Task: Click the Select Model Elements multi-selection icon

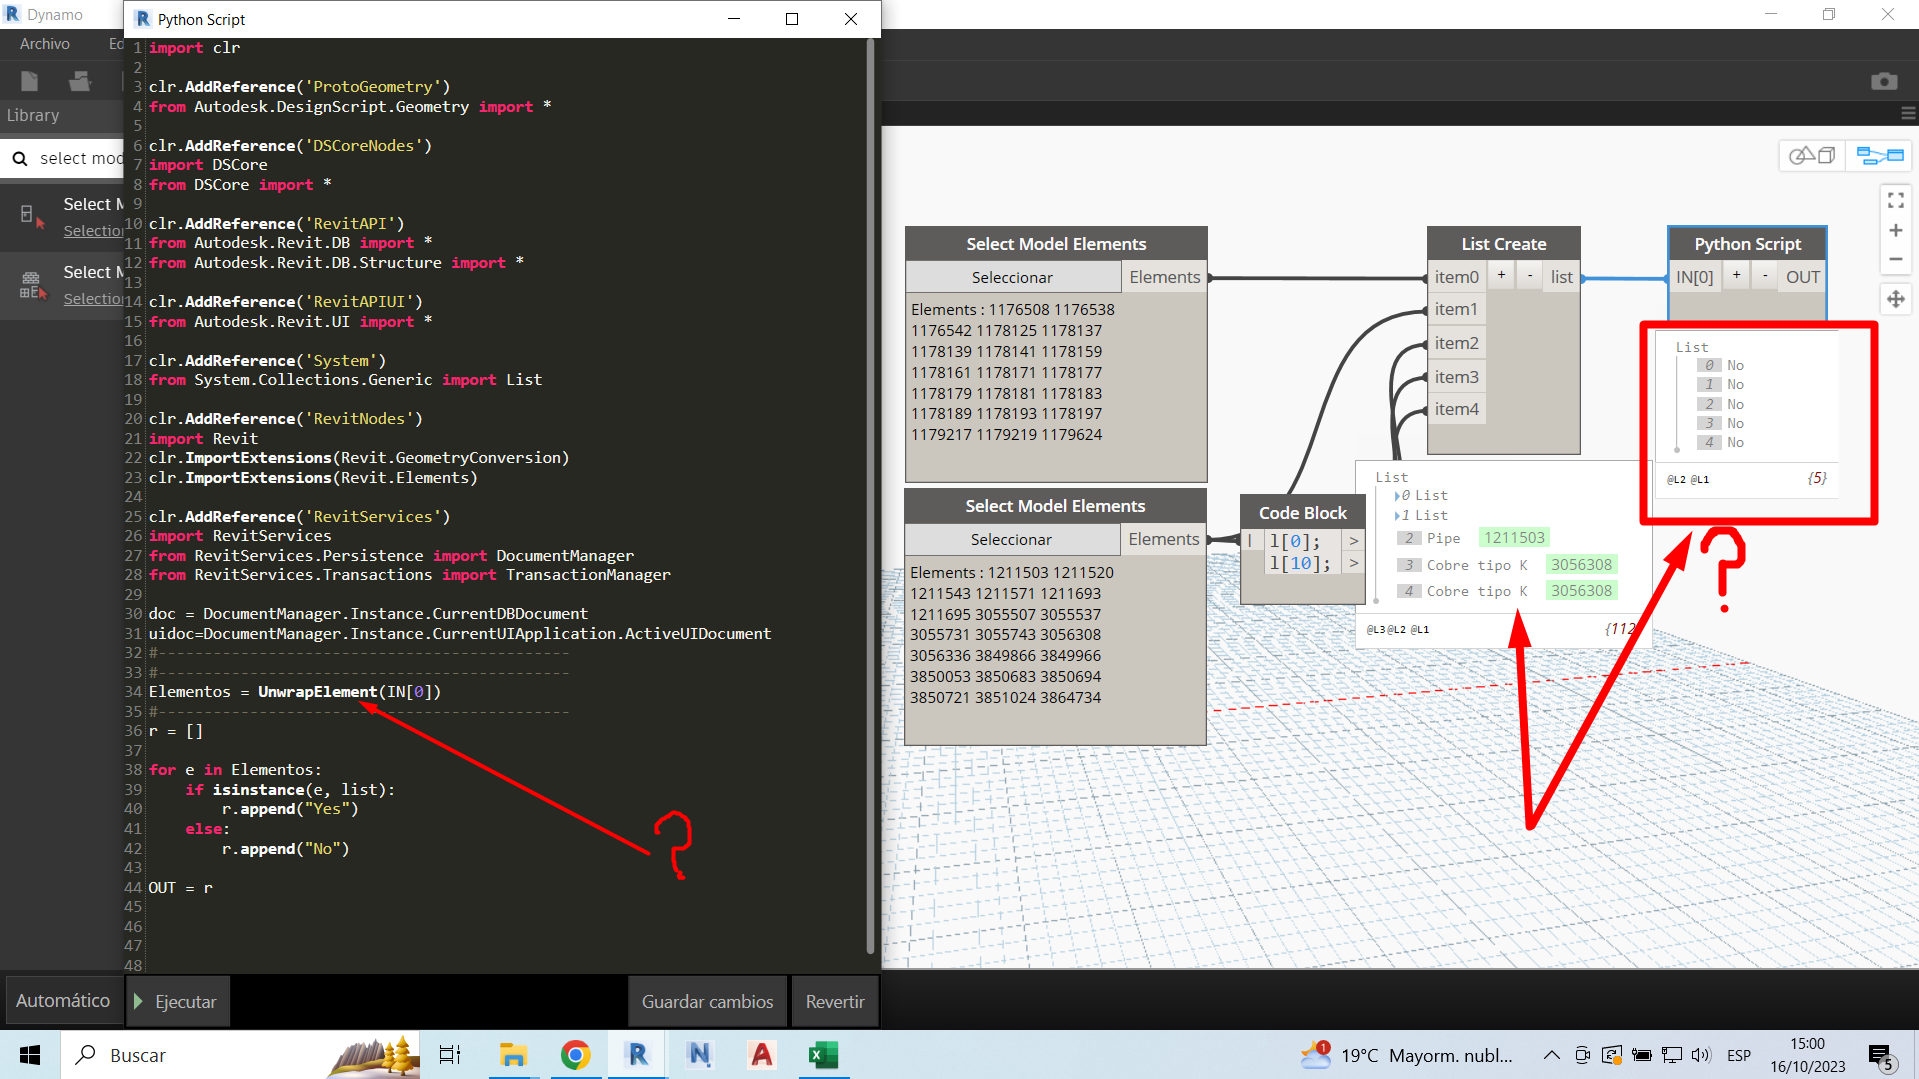Action: point(32,285)
